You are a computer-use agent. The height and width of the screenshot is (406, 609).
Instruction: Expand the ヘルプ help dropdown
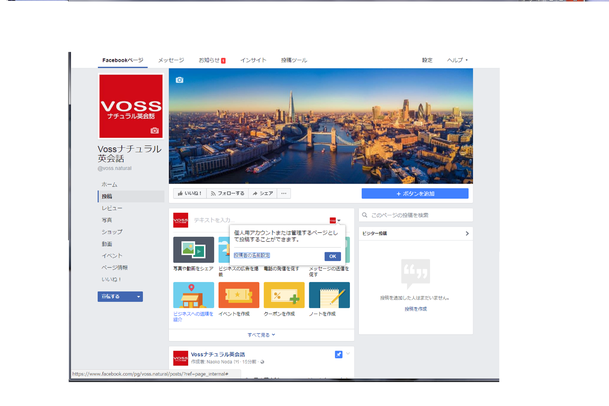pos(457,60)
